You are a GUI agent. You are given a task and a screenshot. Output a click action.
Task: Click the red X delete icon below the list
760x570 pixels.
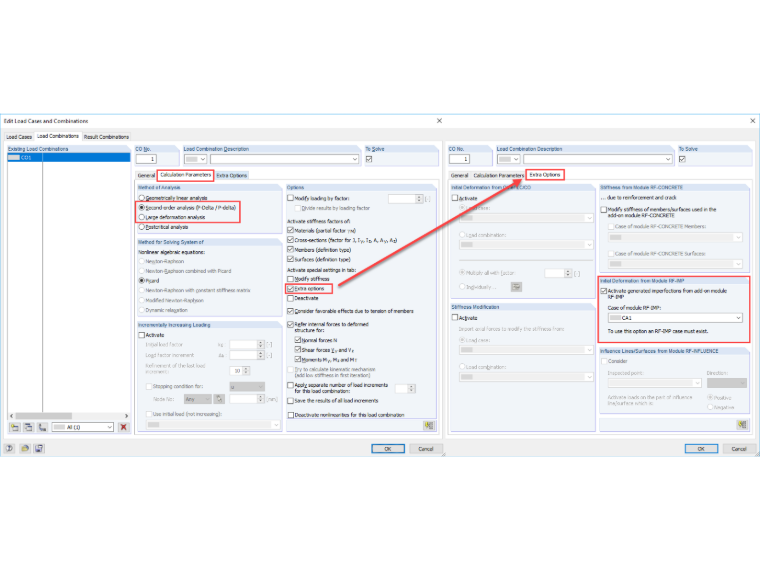coord(124,427)
